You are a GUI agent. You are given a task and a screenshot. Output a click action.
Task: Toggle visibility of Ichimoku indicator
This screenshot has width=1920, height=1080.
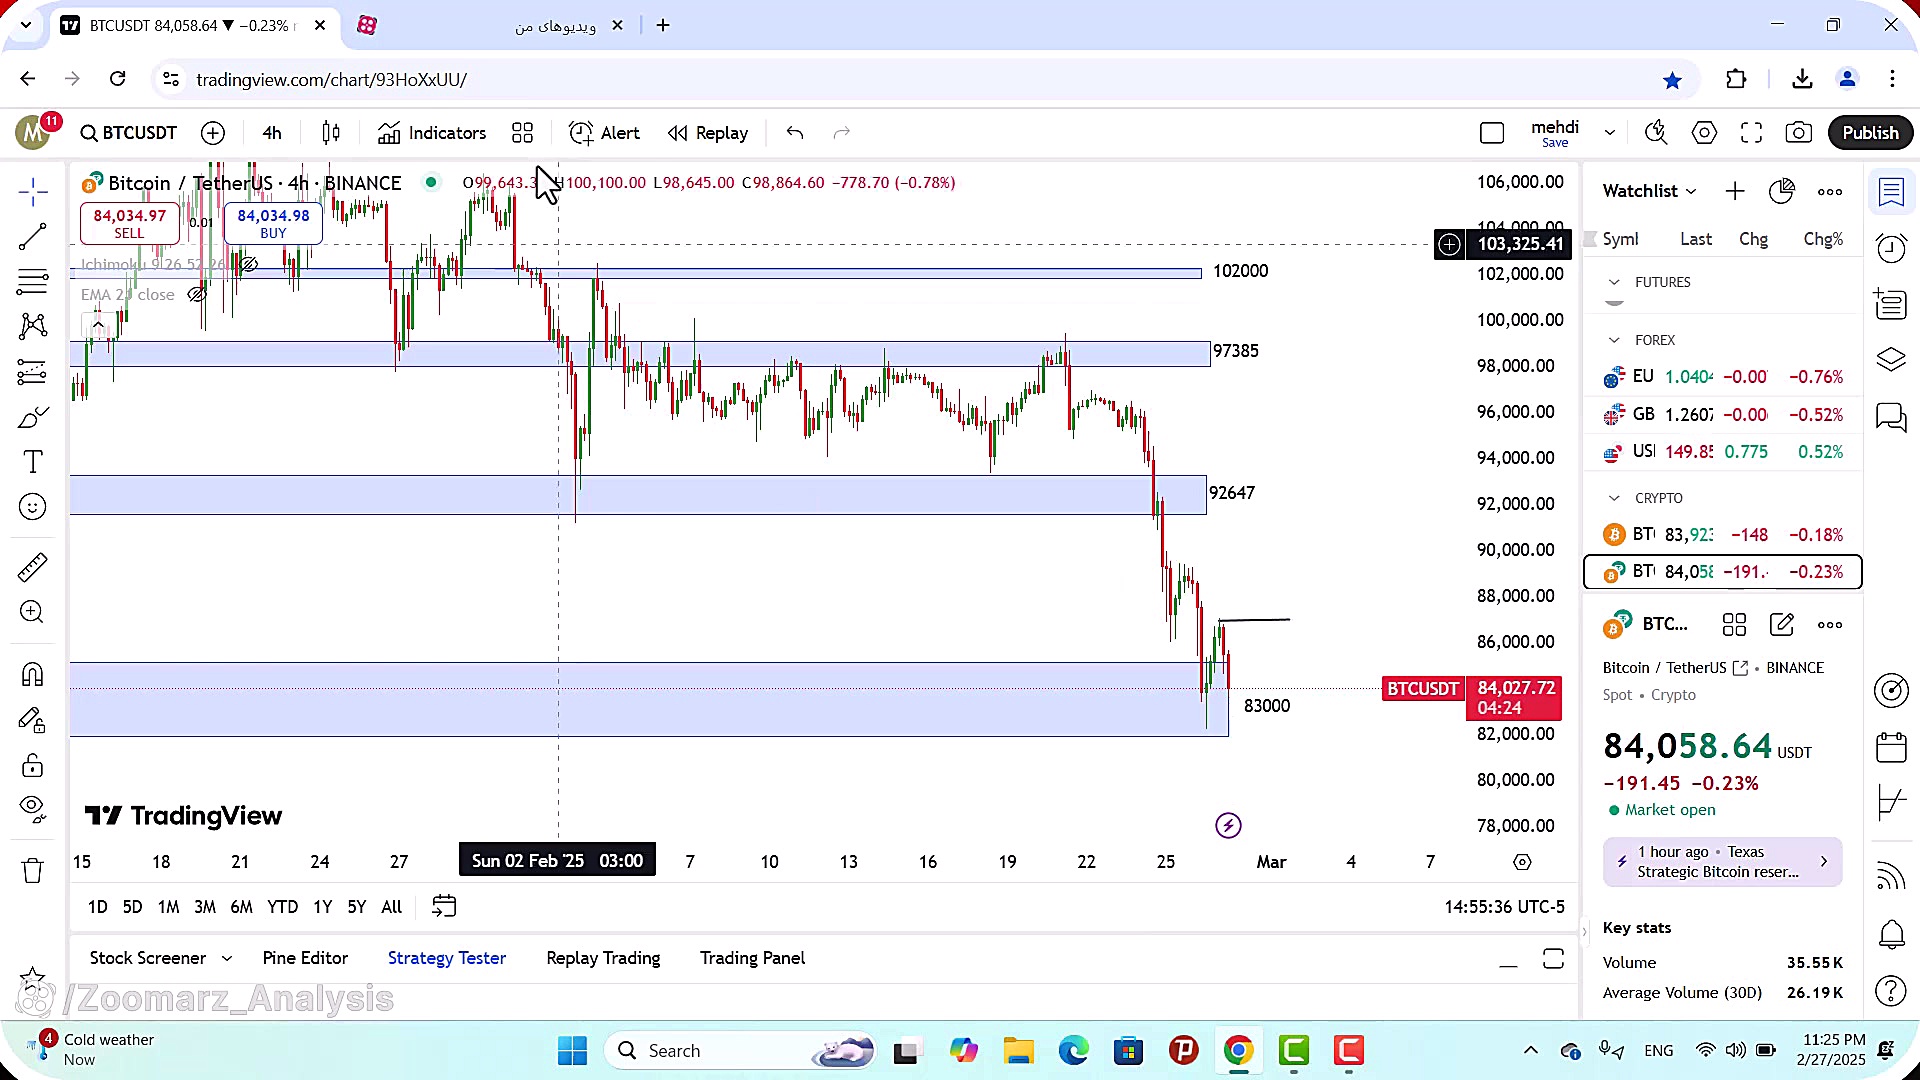[249, 264]
